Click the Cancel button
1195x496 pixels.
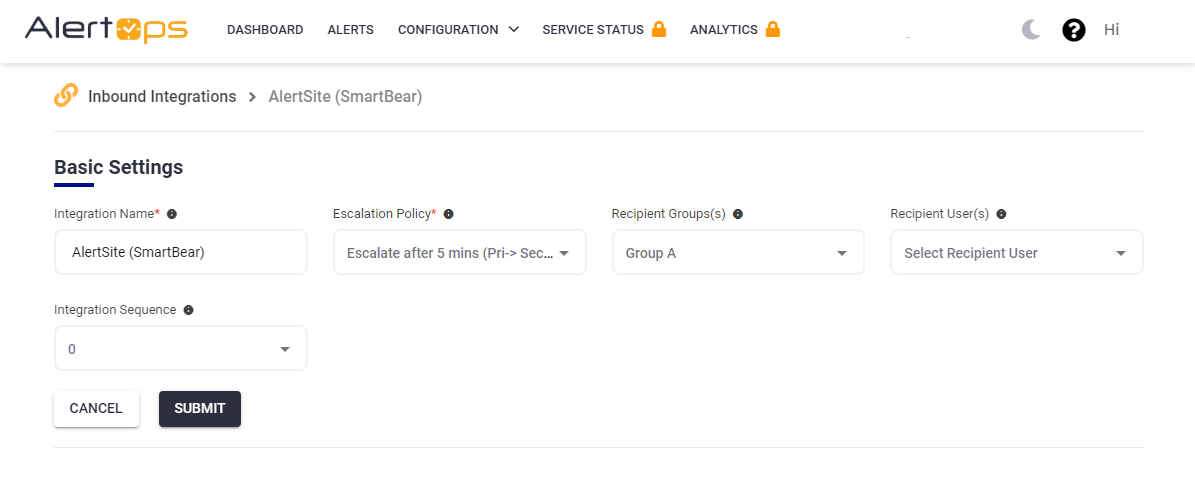coord(96,408)
